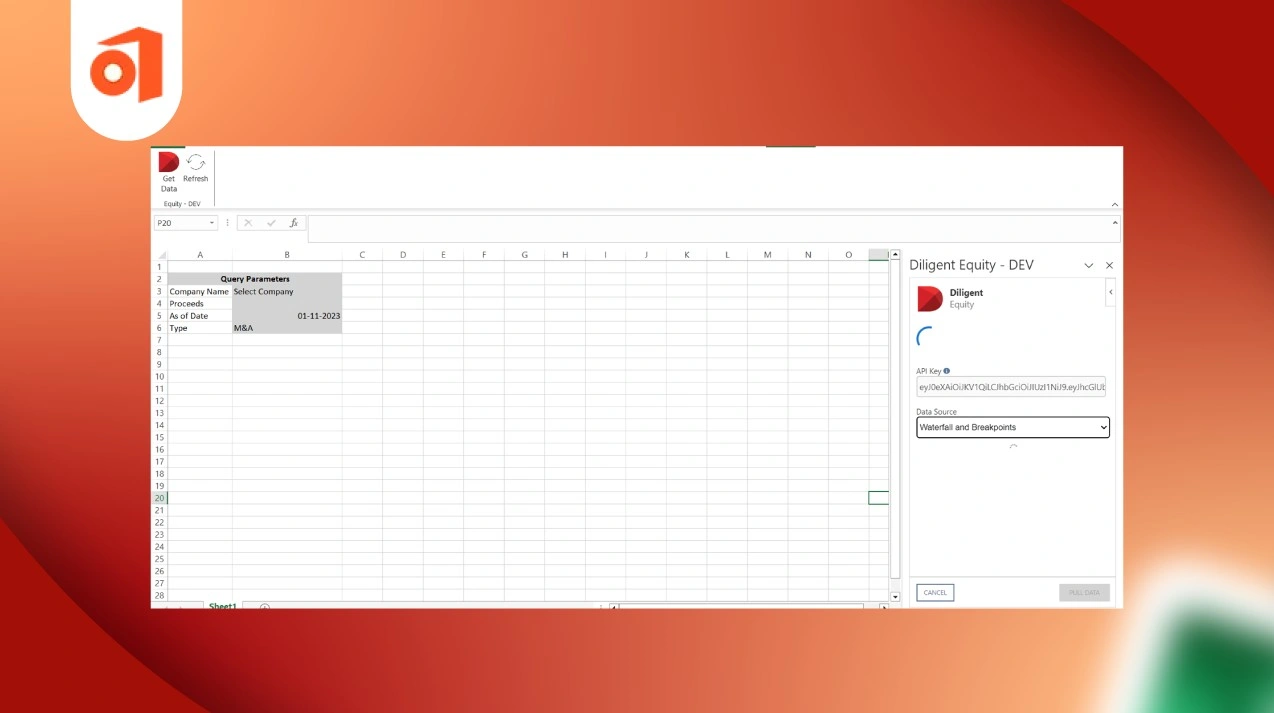Close the Diligent Equity task pane
The width and height of the screenshot is (1274, 713).
pos(1109,265)
